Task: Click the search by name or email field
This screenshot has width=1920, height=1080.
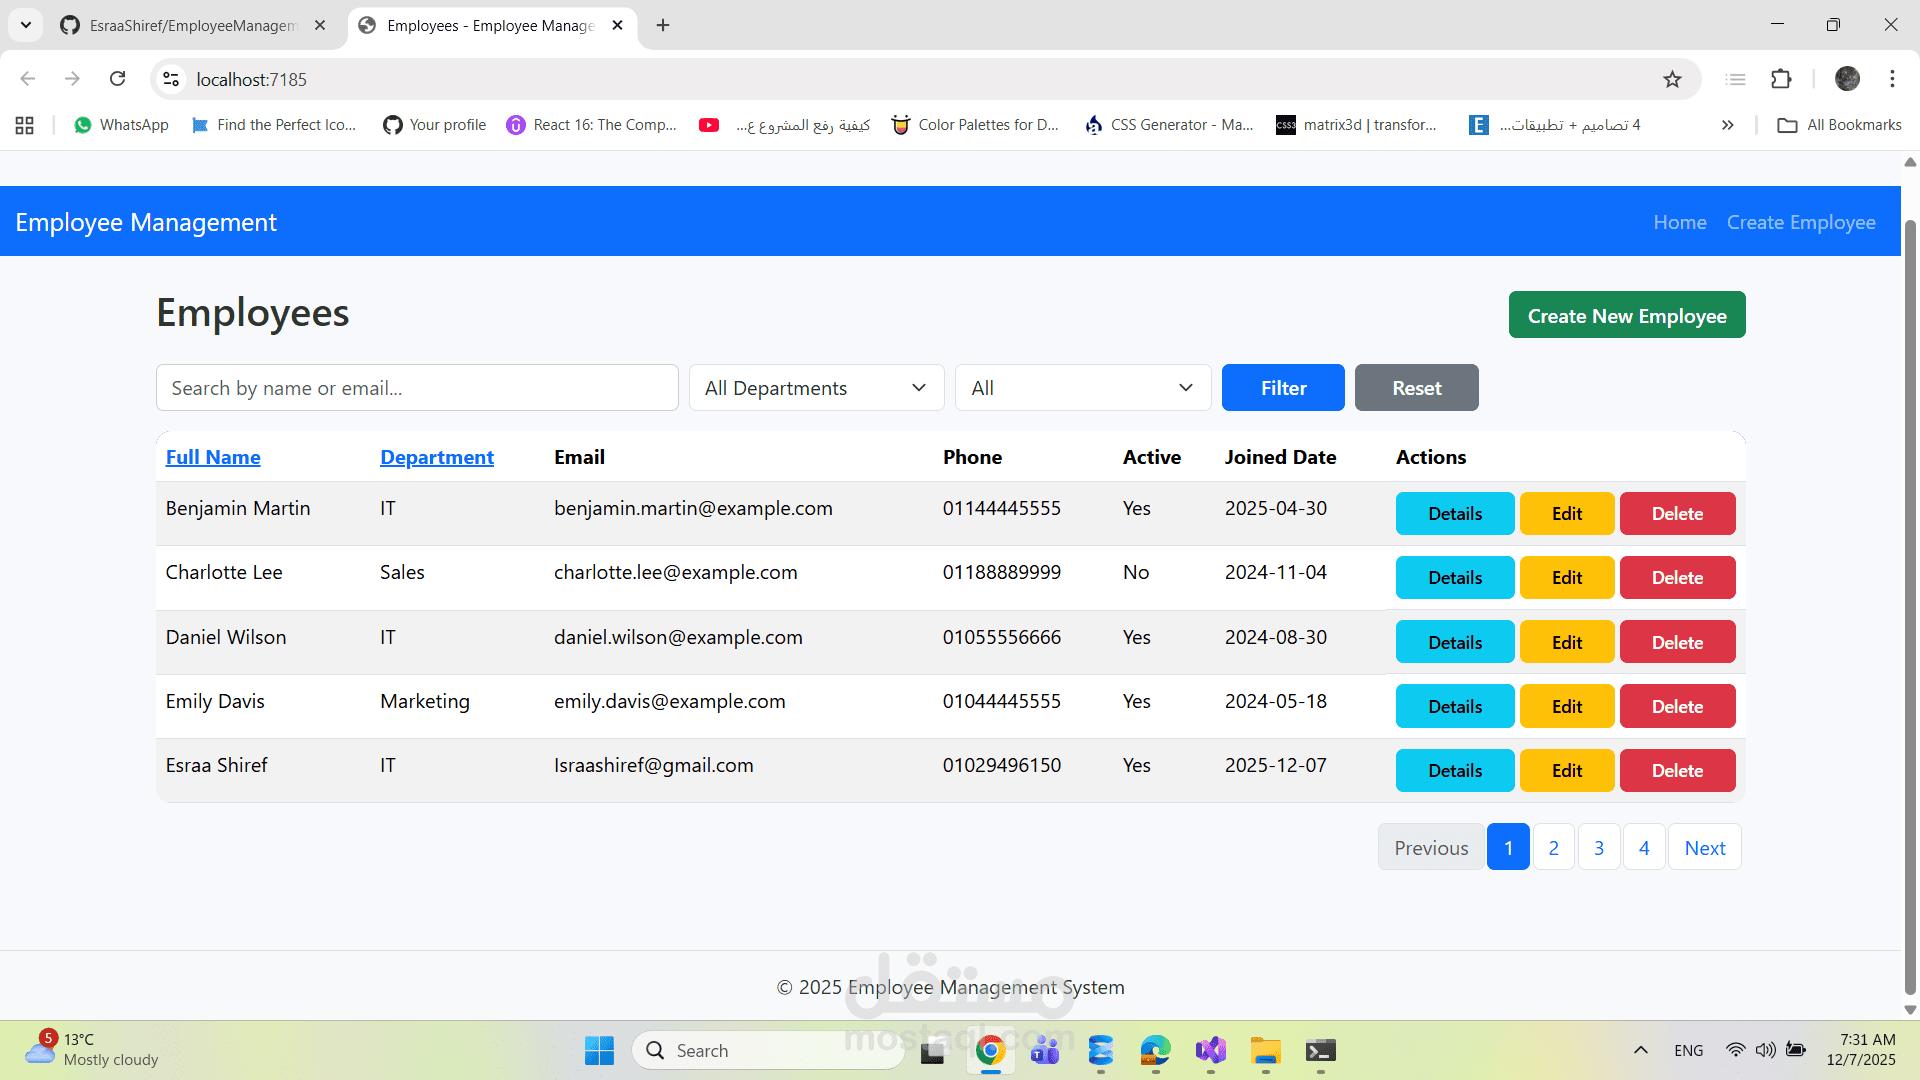Action: pos(417,387)
